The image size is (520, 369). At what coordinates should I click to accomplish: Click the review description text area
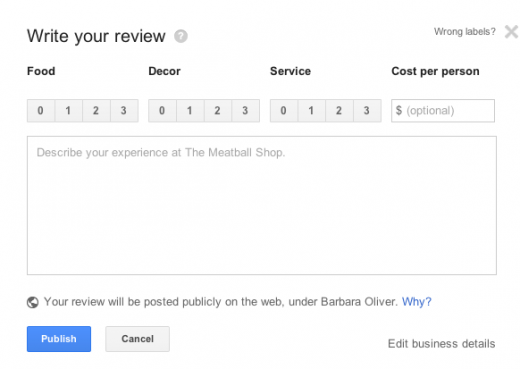pyautogui.click(x=262, y=205)
